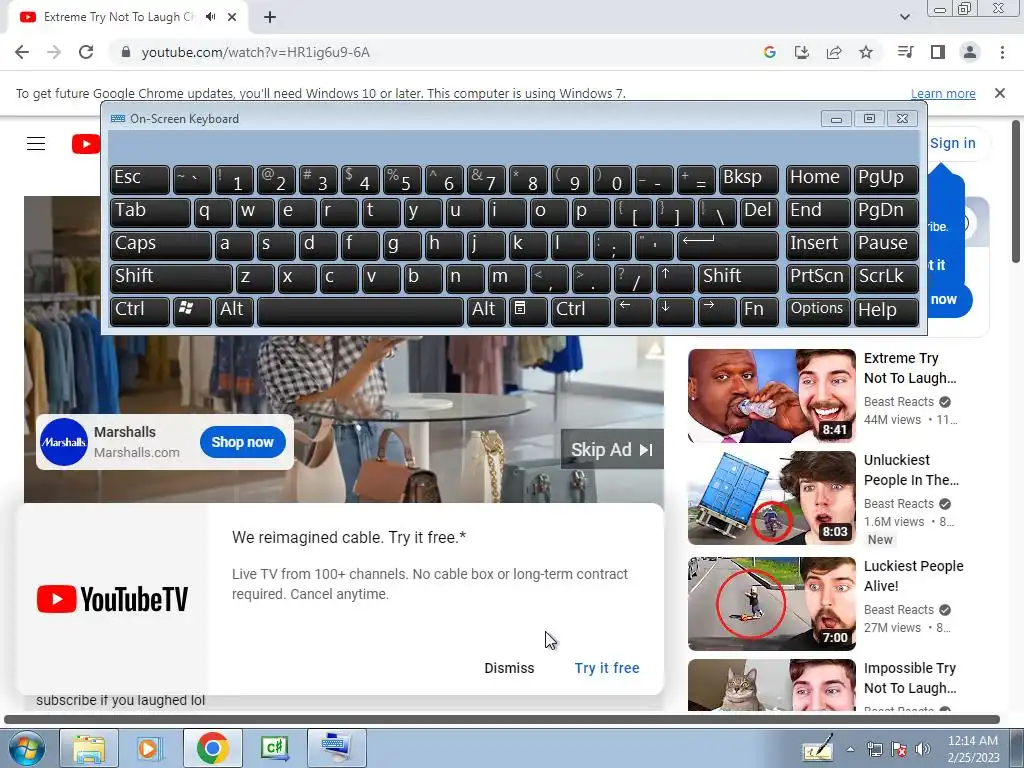The width and height of the screenshot is (1024, 768).
Task: Toggle the right Ctrl key
Action: (x=581, y=311)
